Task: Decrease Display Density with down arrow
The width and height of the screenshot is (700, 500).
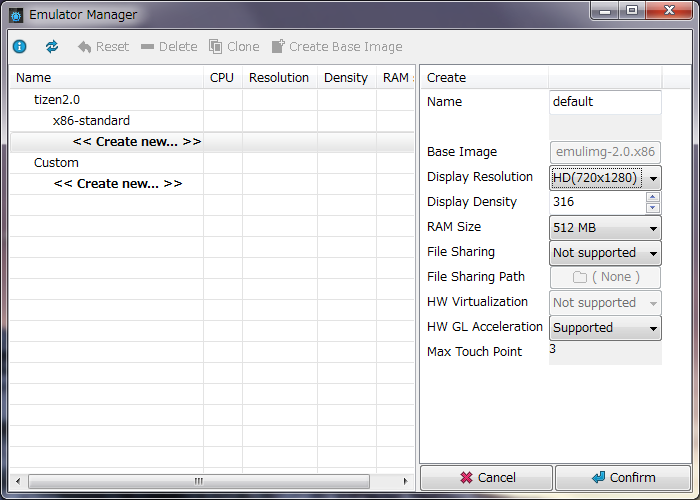Action: (653, 208)
